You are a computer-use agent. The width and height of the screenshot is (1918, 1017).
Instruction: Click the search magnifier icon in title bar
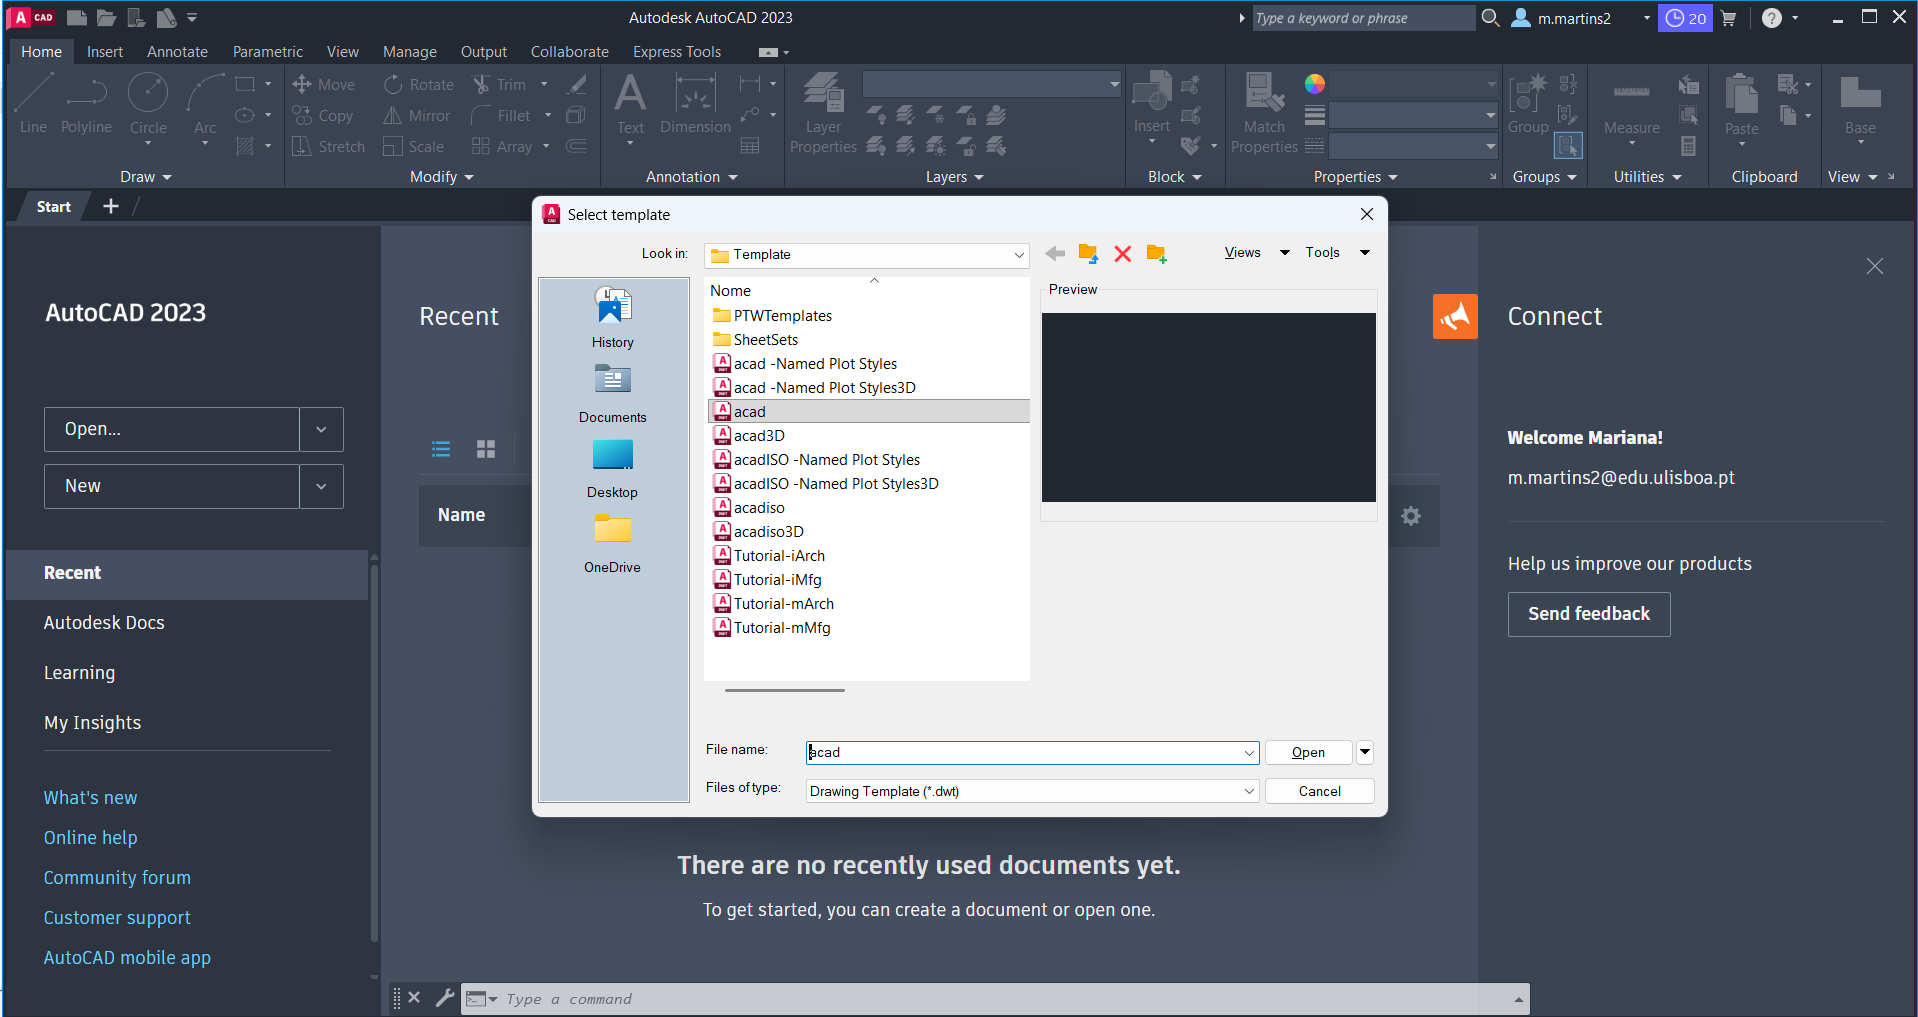coord(1490,18)
